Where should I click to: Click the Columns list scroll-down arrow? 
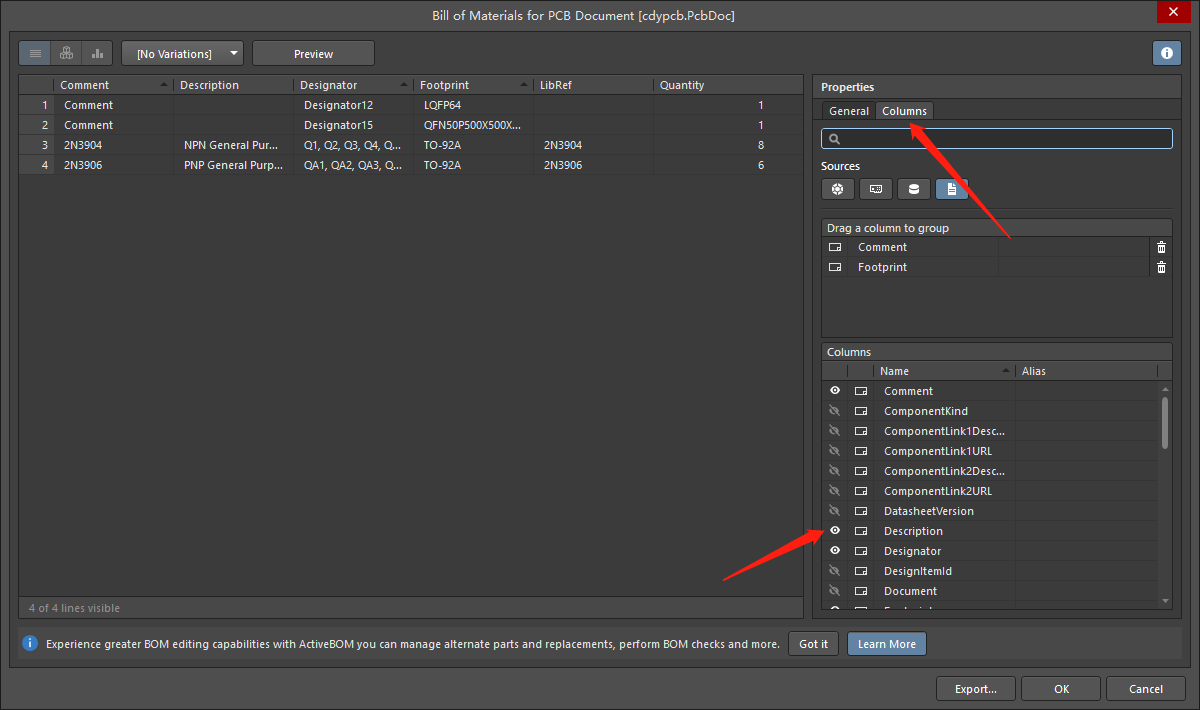click(x=1165, y=601)
